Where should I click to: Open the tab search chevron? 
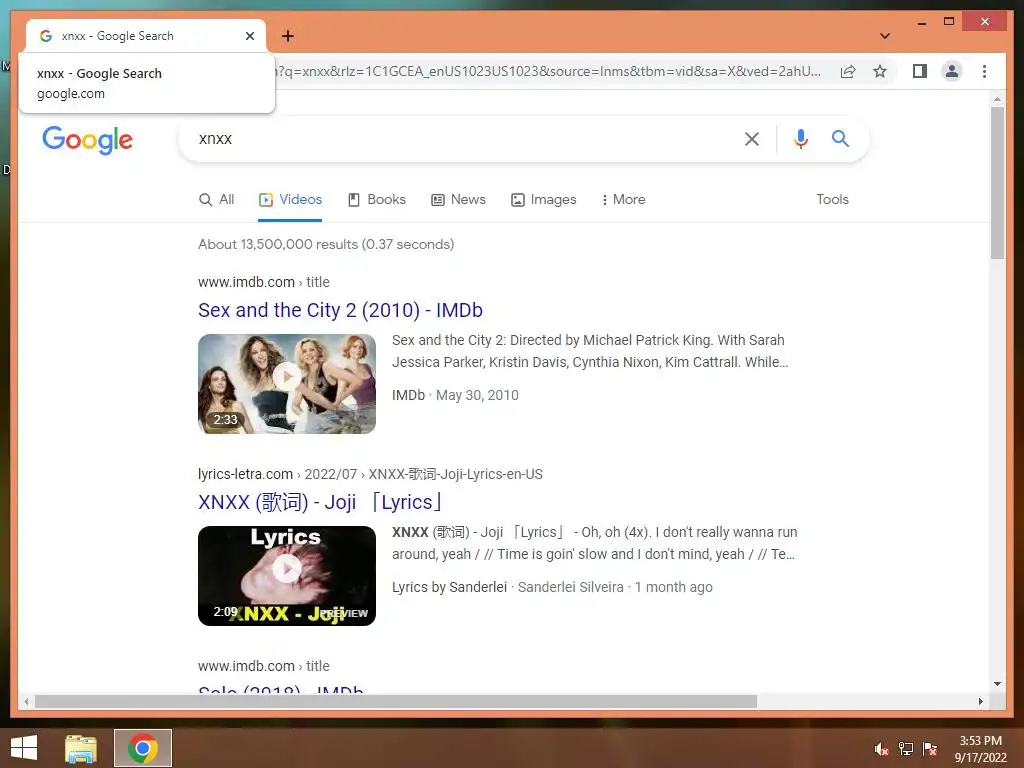pos(884,36)
